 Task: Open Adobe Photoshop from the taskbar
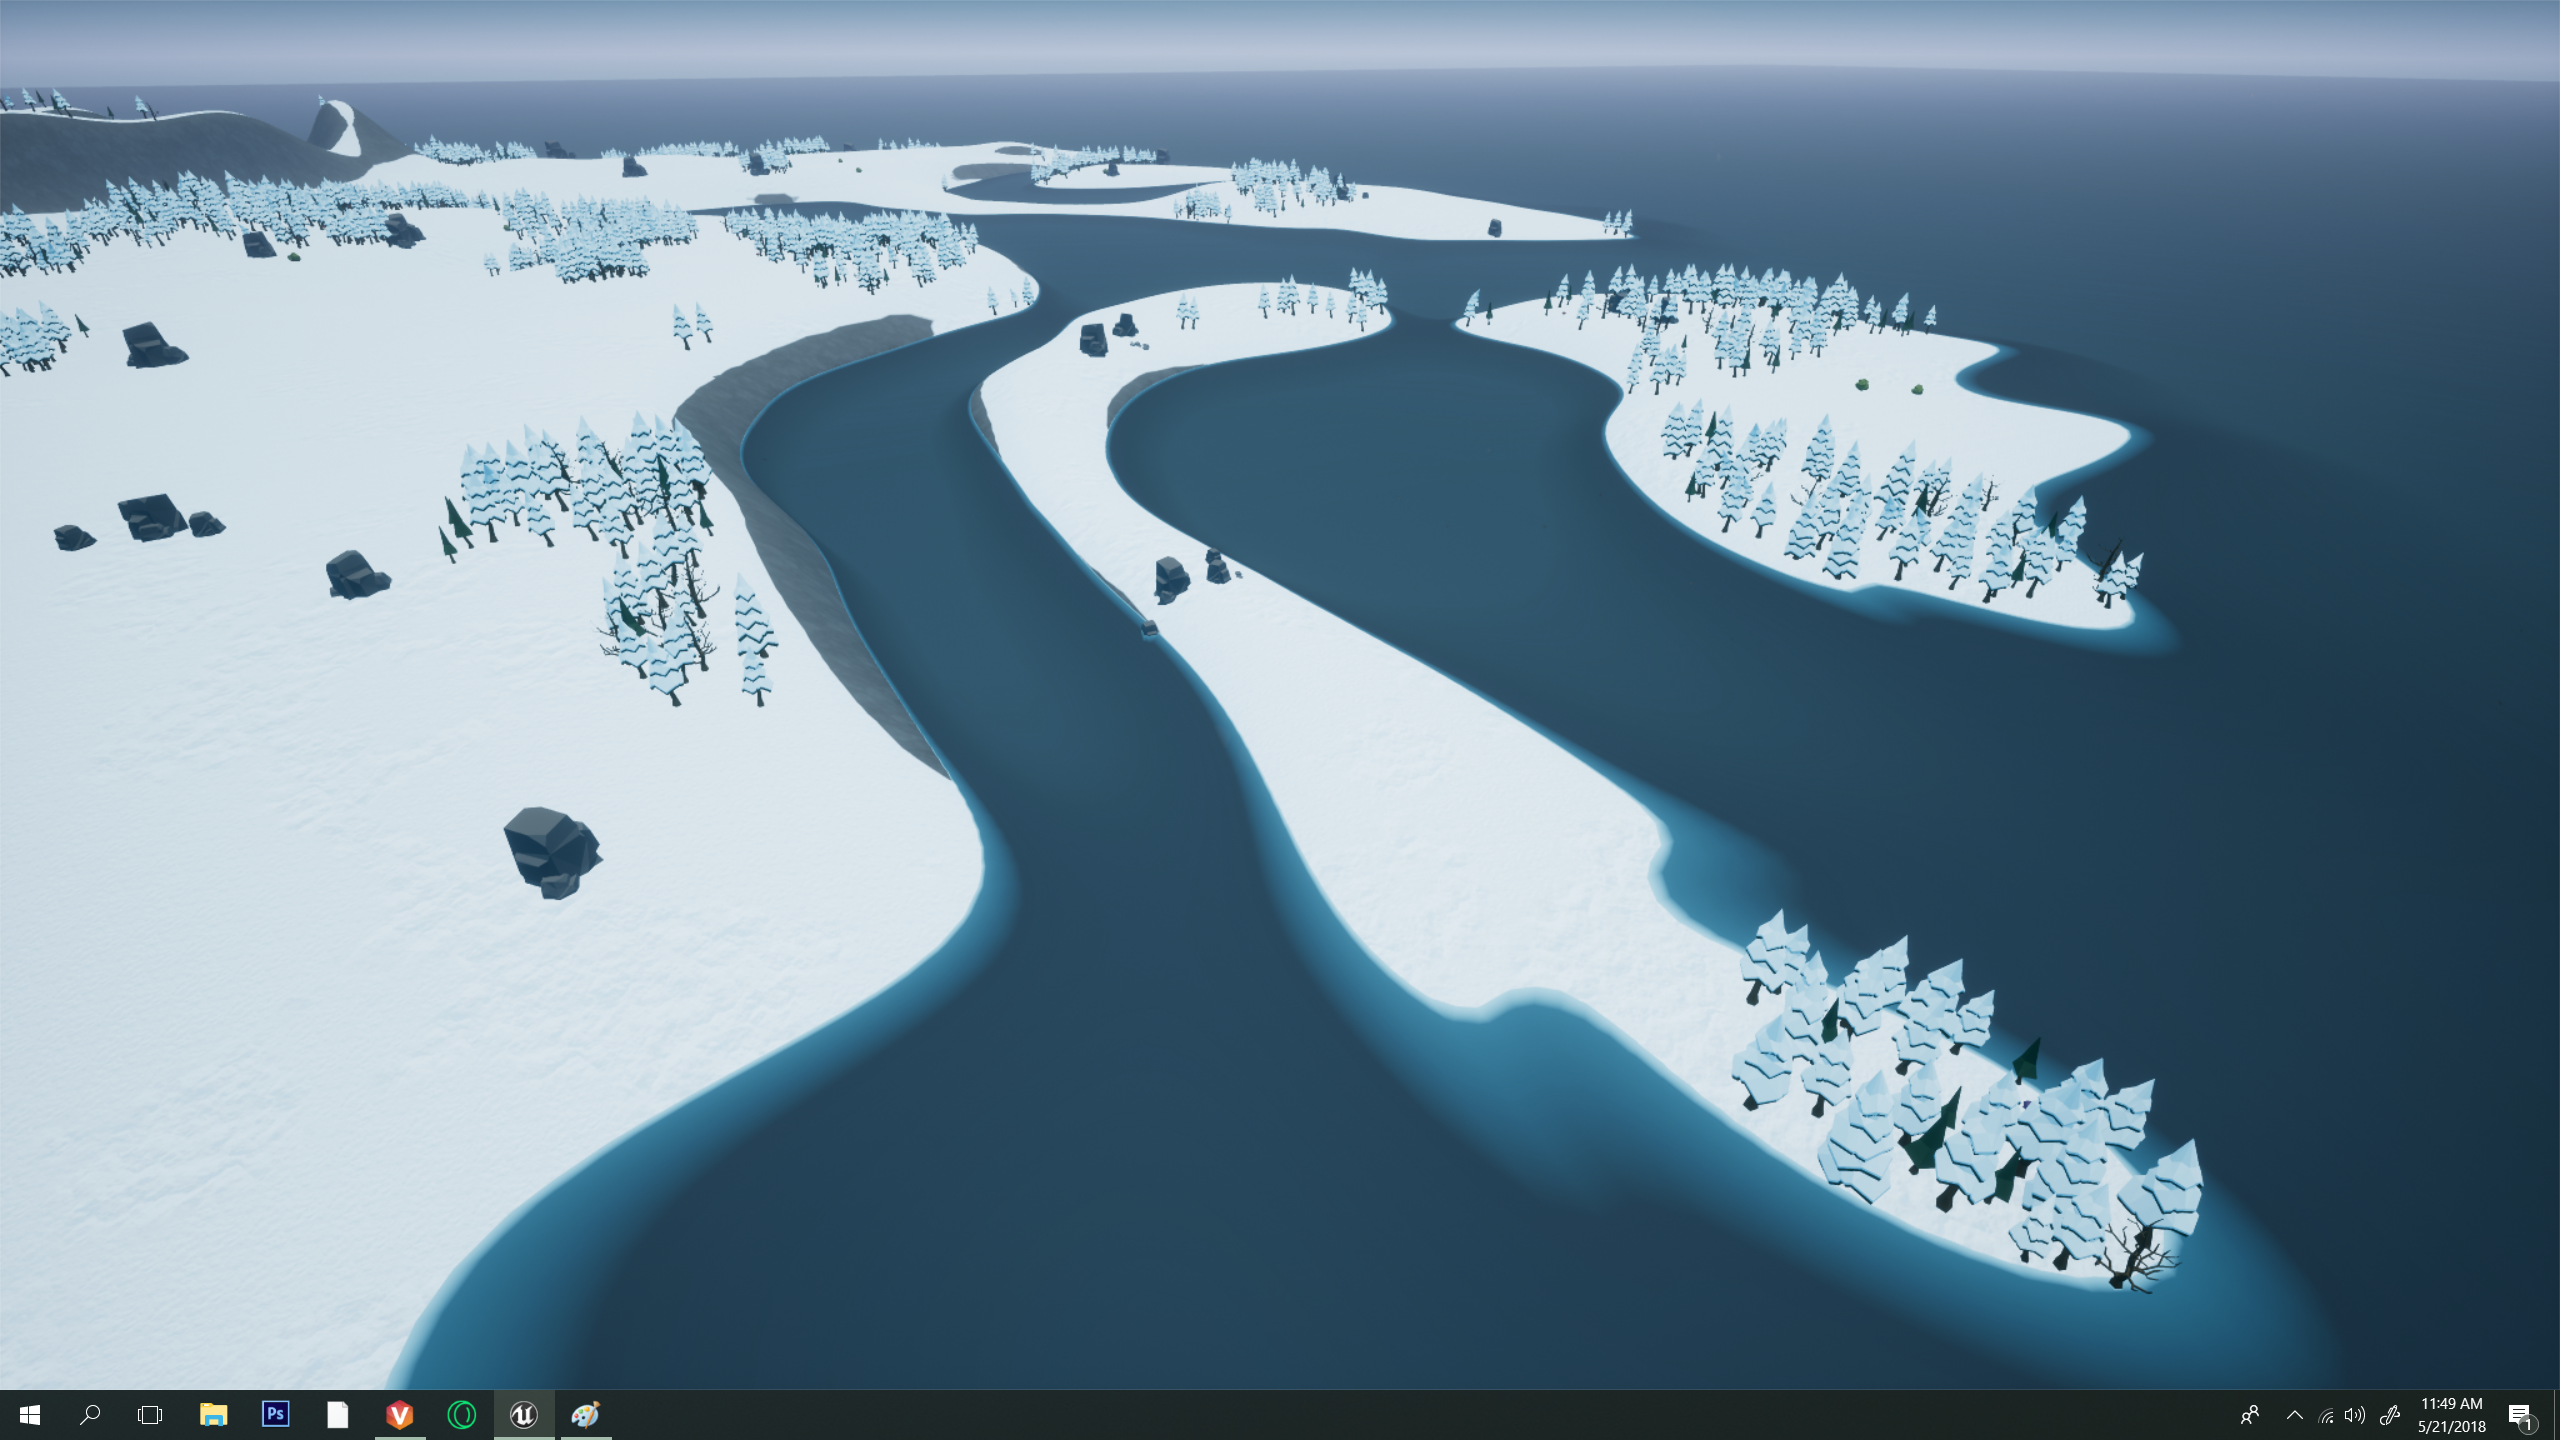(275, 1415)
